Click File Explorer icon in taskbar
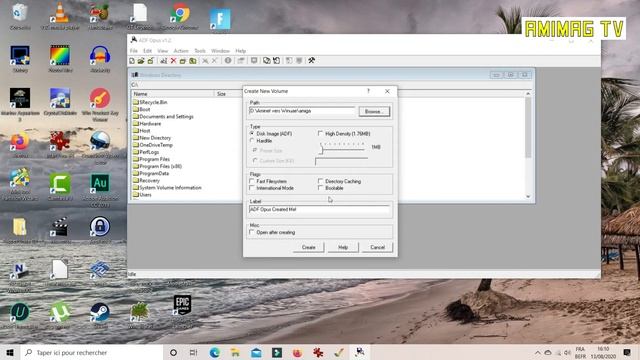 coord(235,353)
